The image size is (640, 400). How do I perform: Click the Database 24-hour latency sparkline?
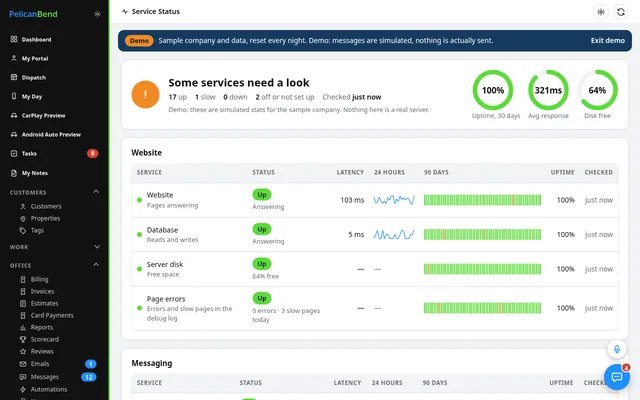(394, 234)
